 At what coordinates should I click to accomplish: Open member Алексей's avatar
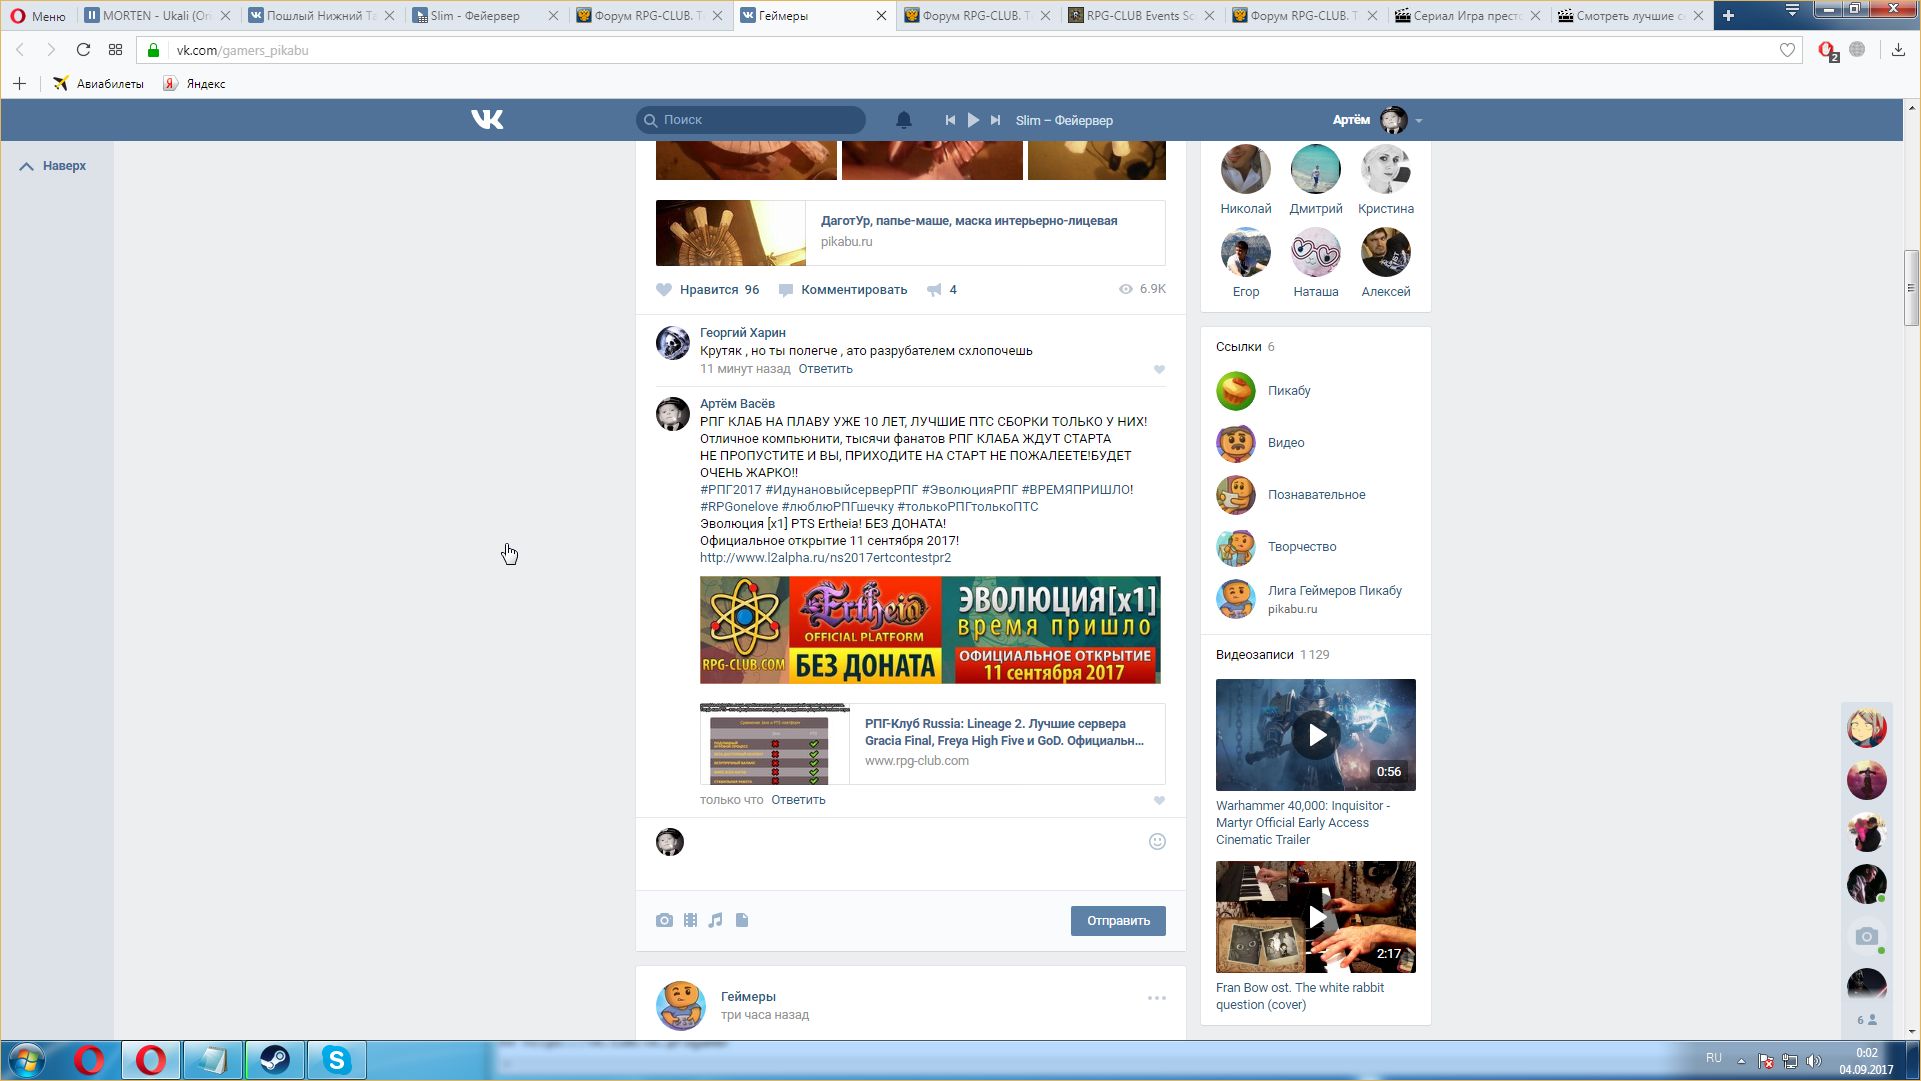[x=1386, y=252]
